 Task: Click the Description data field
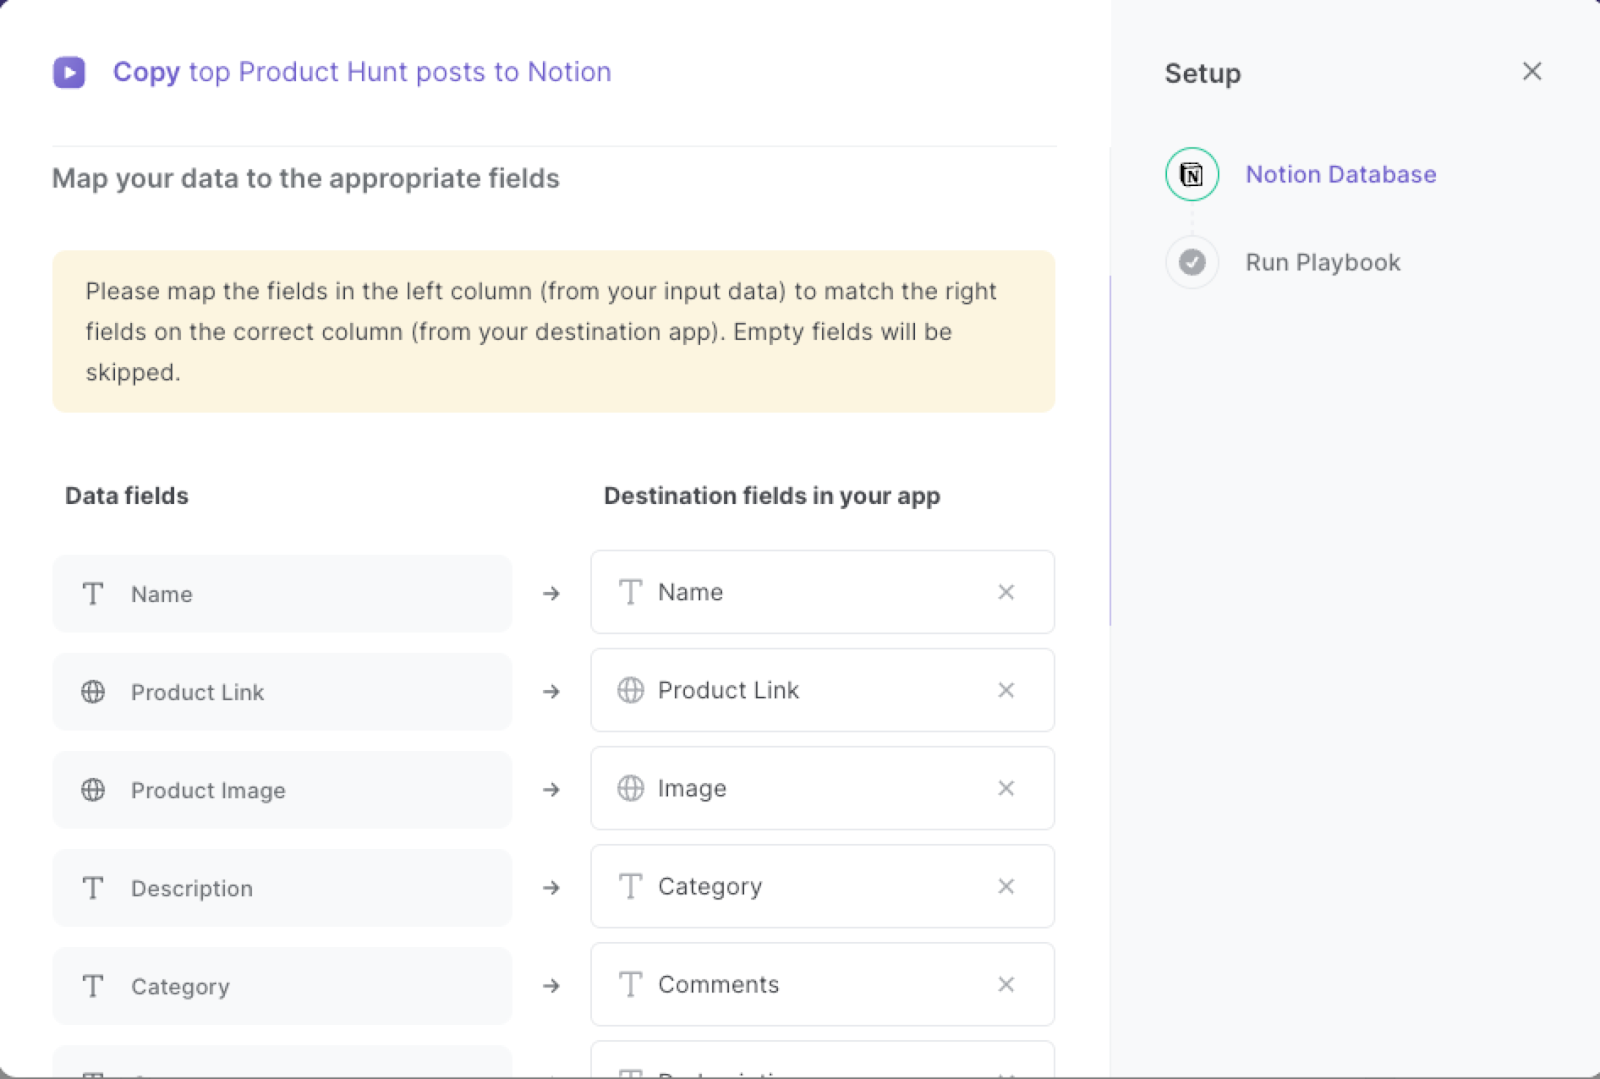pyautogui.click(x=281, y=888)
